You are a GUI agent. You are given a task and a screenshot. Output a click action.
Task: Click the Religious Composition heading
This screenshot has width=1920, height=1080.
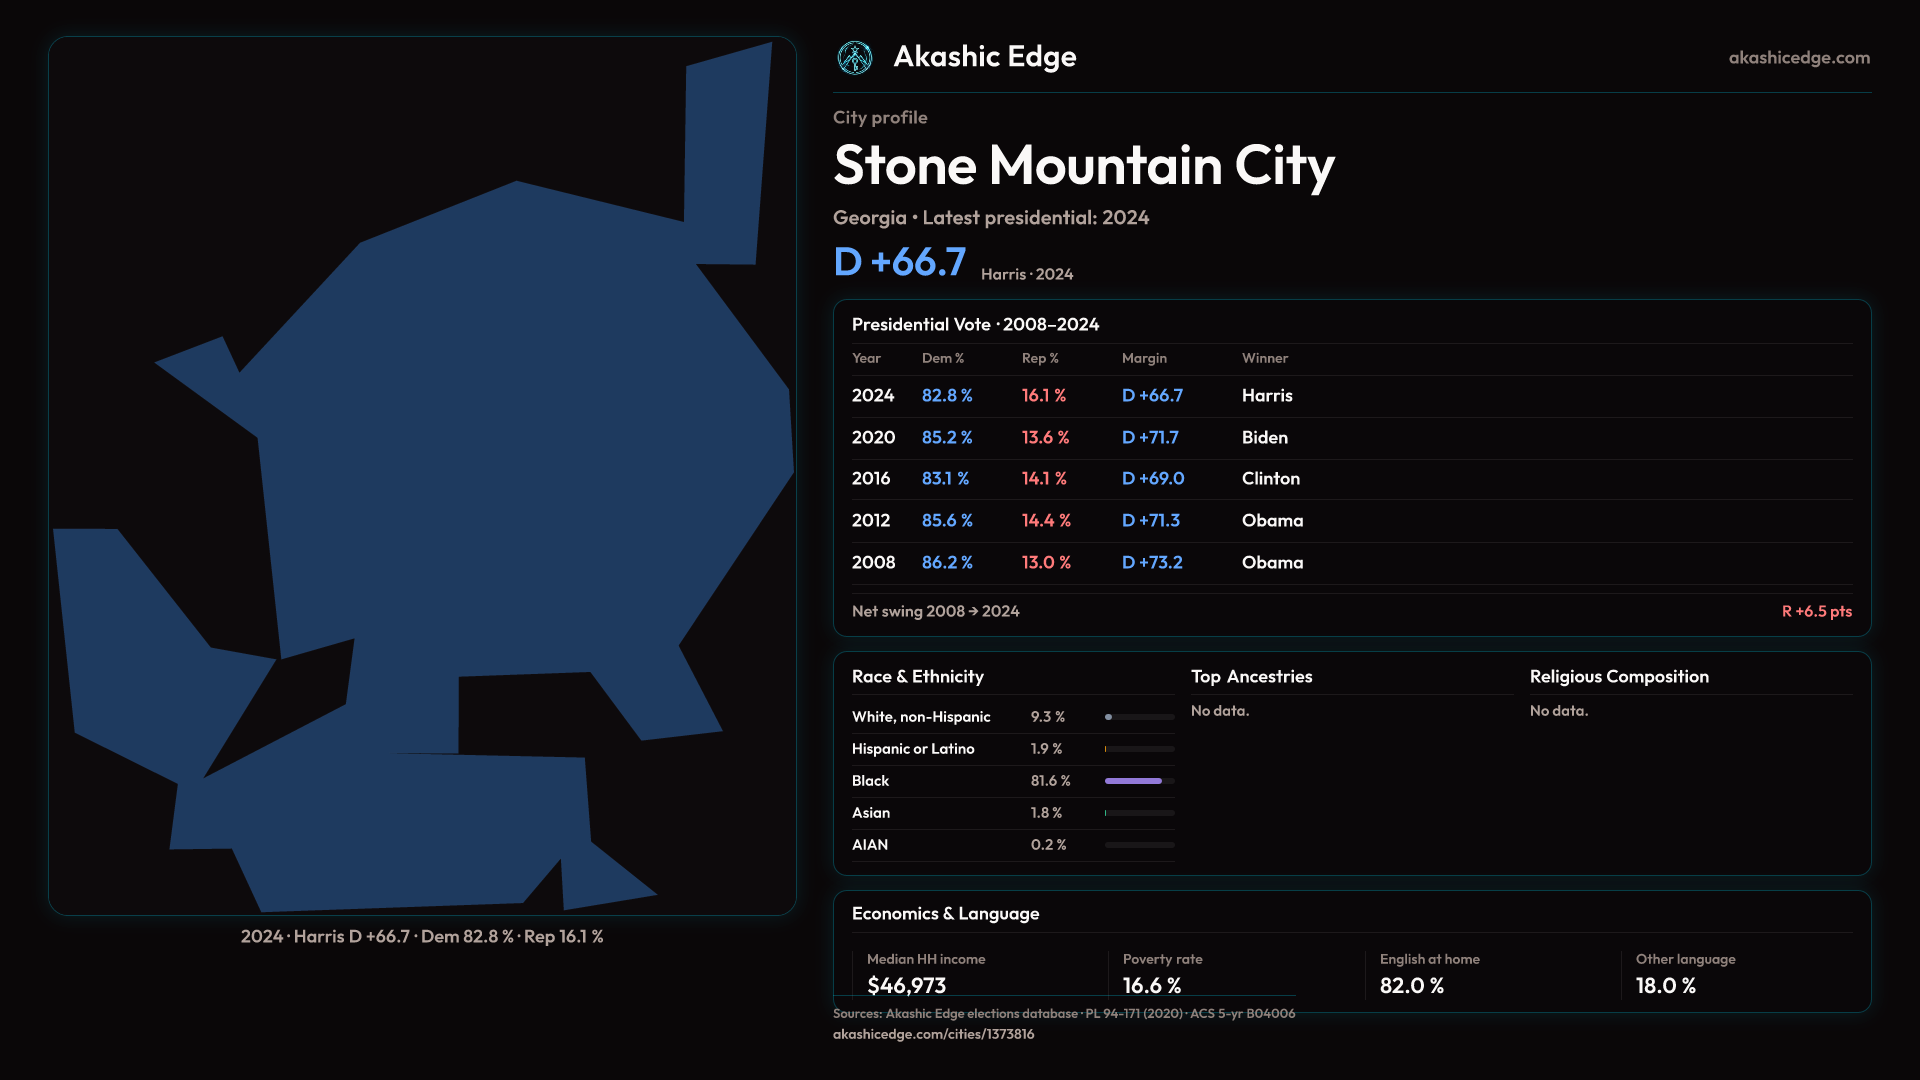point(1618,677)
